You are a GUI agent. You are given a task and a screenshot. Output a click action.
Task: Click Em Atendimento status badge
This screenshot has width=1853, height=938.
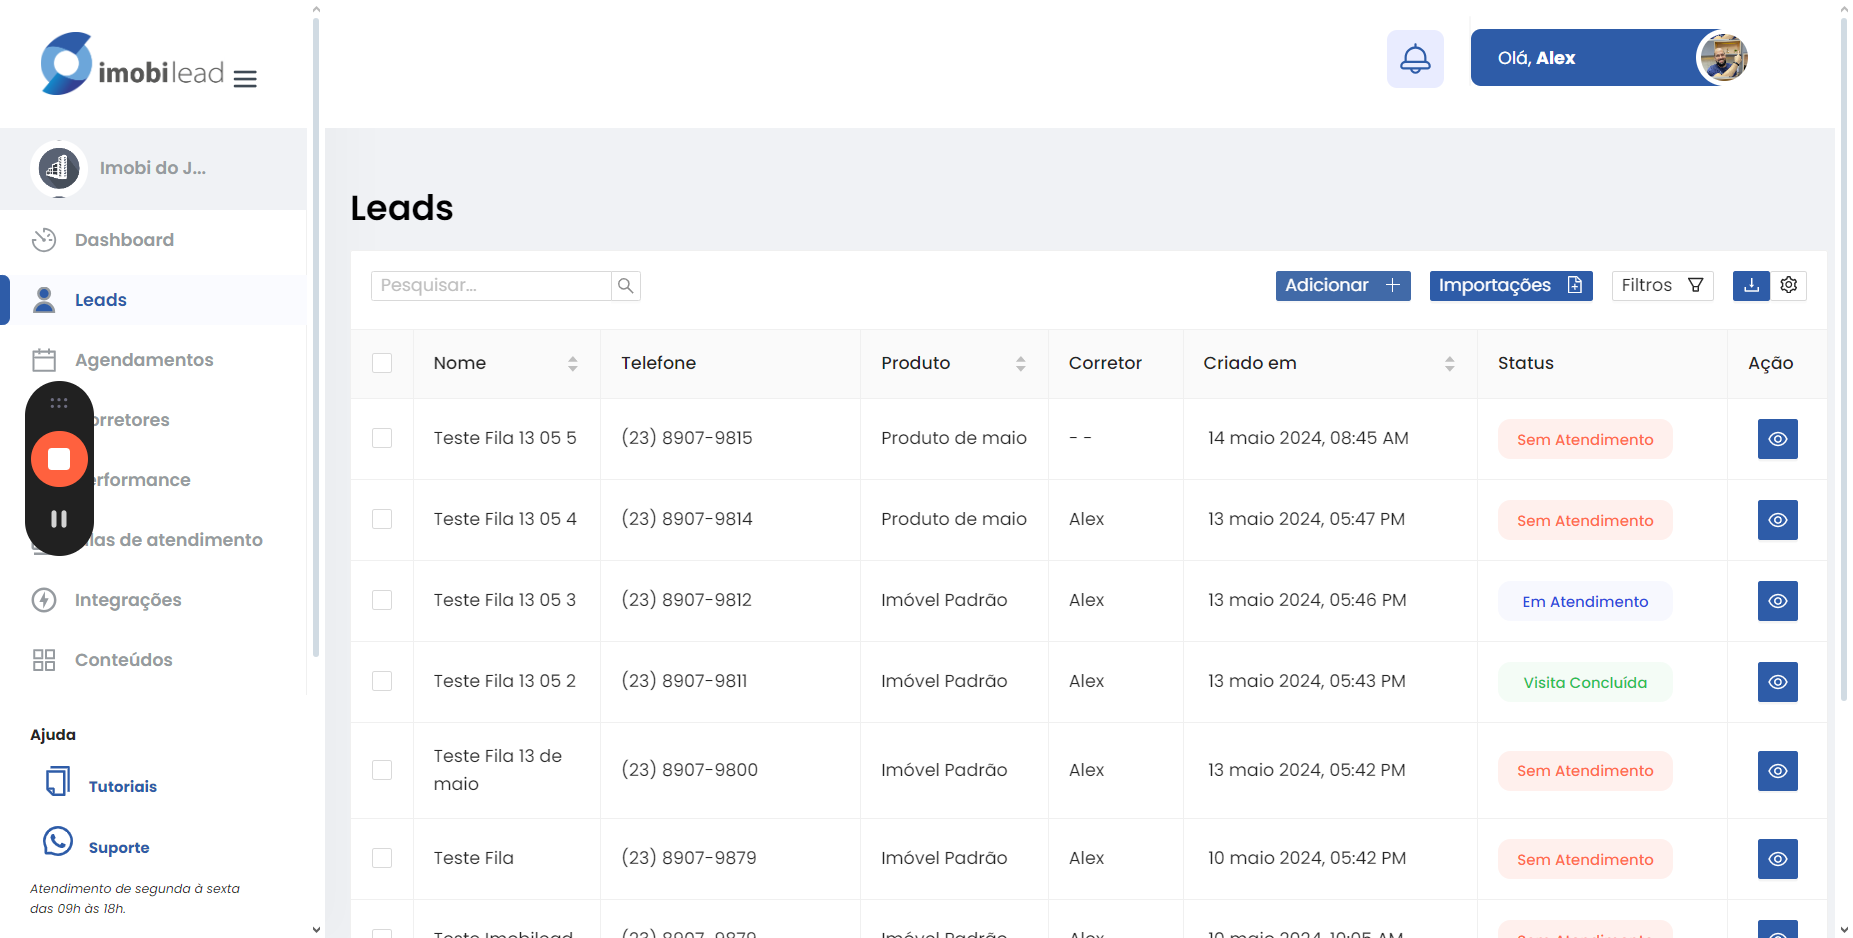click(1585, 602)
